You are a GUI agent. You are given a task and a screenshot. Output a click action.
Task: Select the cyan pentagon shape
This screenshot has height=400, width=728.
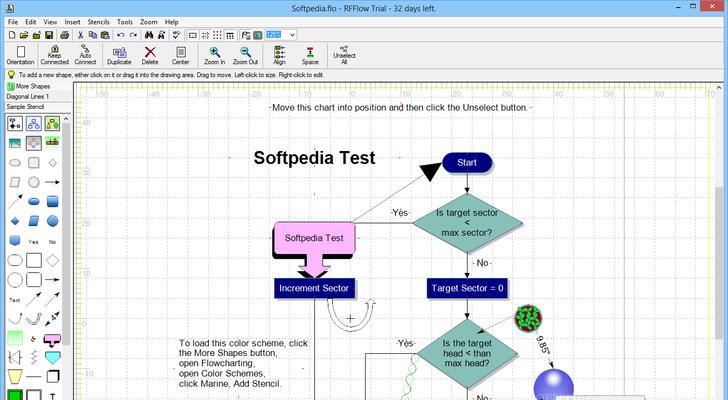point(52,358)
